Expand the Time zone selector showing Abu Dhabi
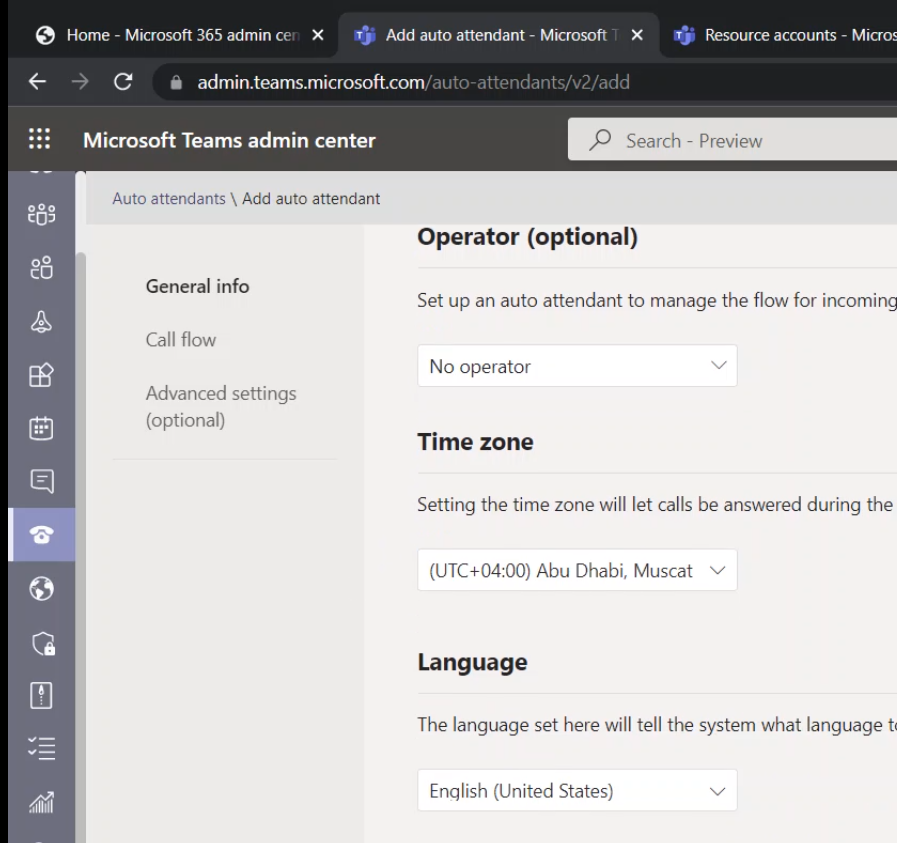The width and height of the screenshot is (897, 843). (x=577, y=570)
